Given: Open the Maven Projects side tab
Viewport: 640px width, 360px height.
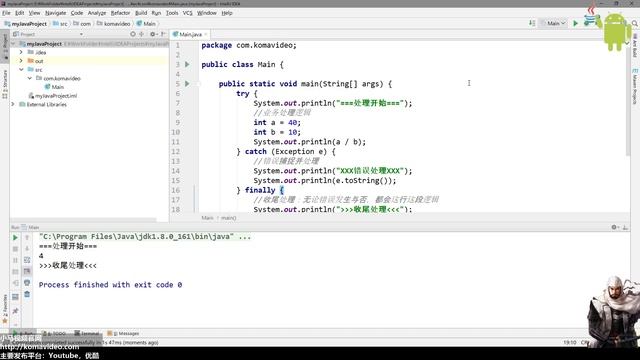Looking at the screenshot, I should [x=635, y=86].
